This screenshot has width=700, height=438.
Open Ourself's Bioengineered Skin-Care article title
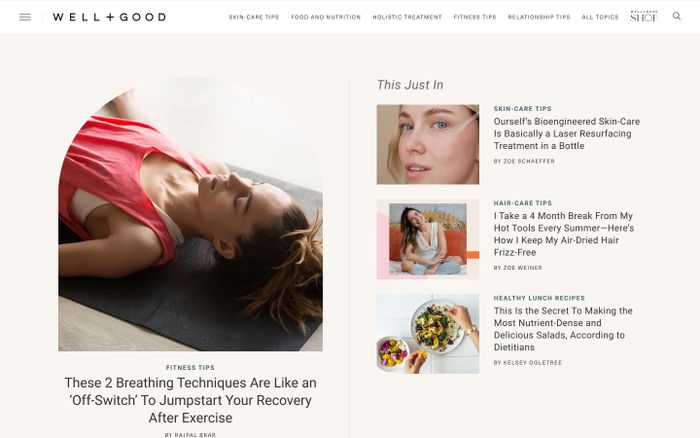(x=567, y=133)
